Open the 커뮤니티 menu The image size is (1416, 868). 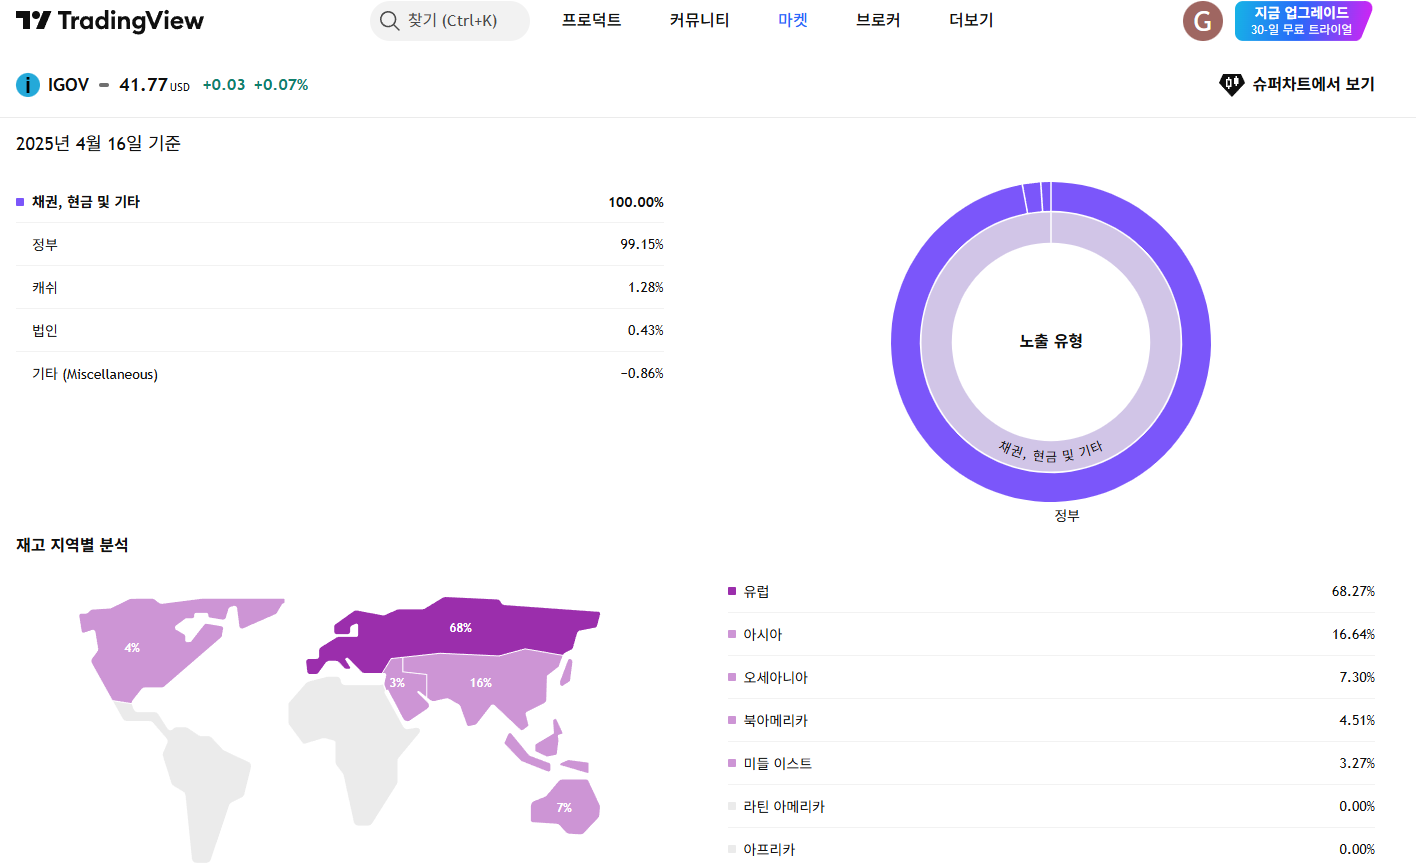(x=699, y=21)
